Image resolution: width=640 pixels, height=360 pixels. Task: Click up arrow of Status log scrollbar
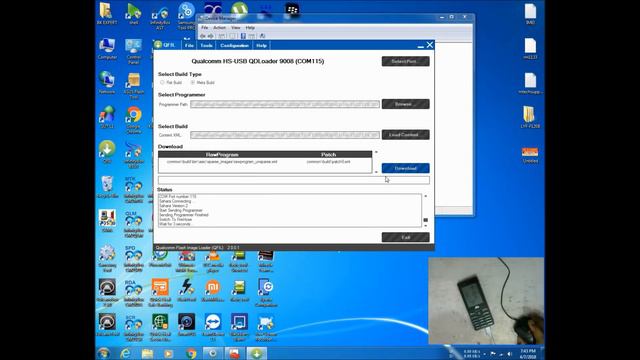(x=425, y=196)
